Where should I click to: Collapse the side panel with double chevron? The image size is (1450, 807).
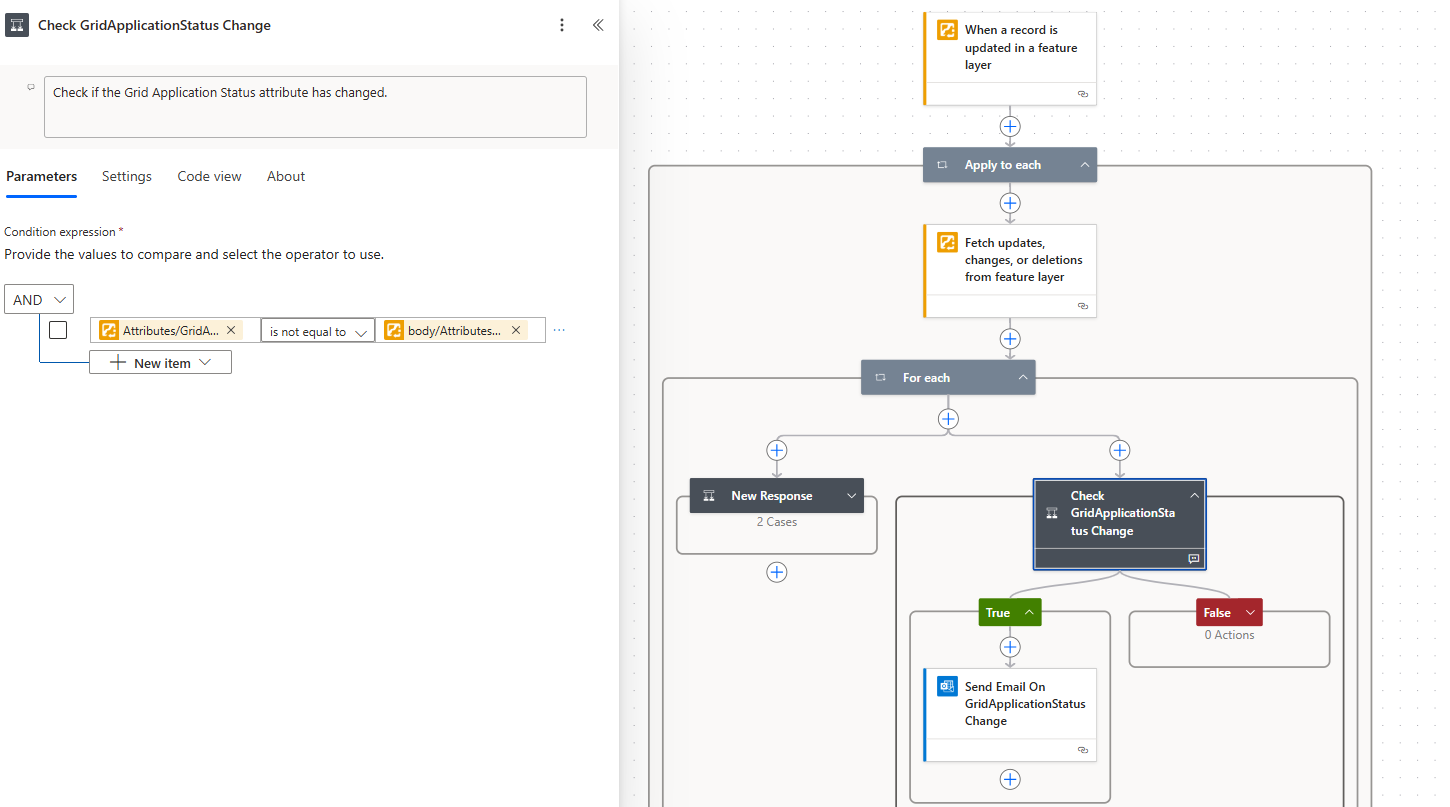click(x=598, y=25)
